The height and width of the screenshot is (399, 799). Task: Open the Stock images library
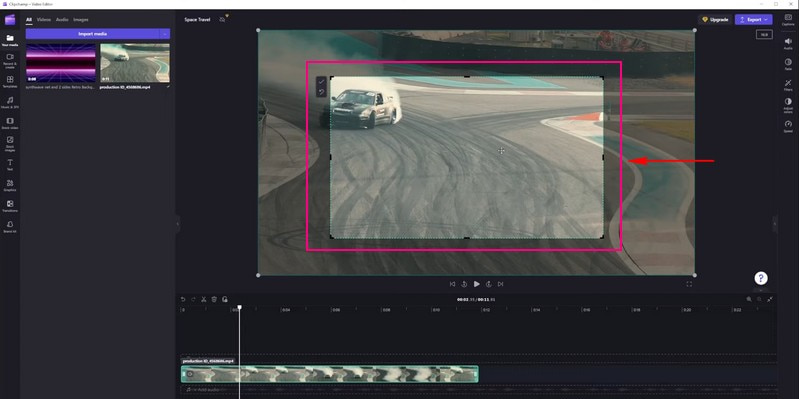10,144
